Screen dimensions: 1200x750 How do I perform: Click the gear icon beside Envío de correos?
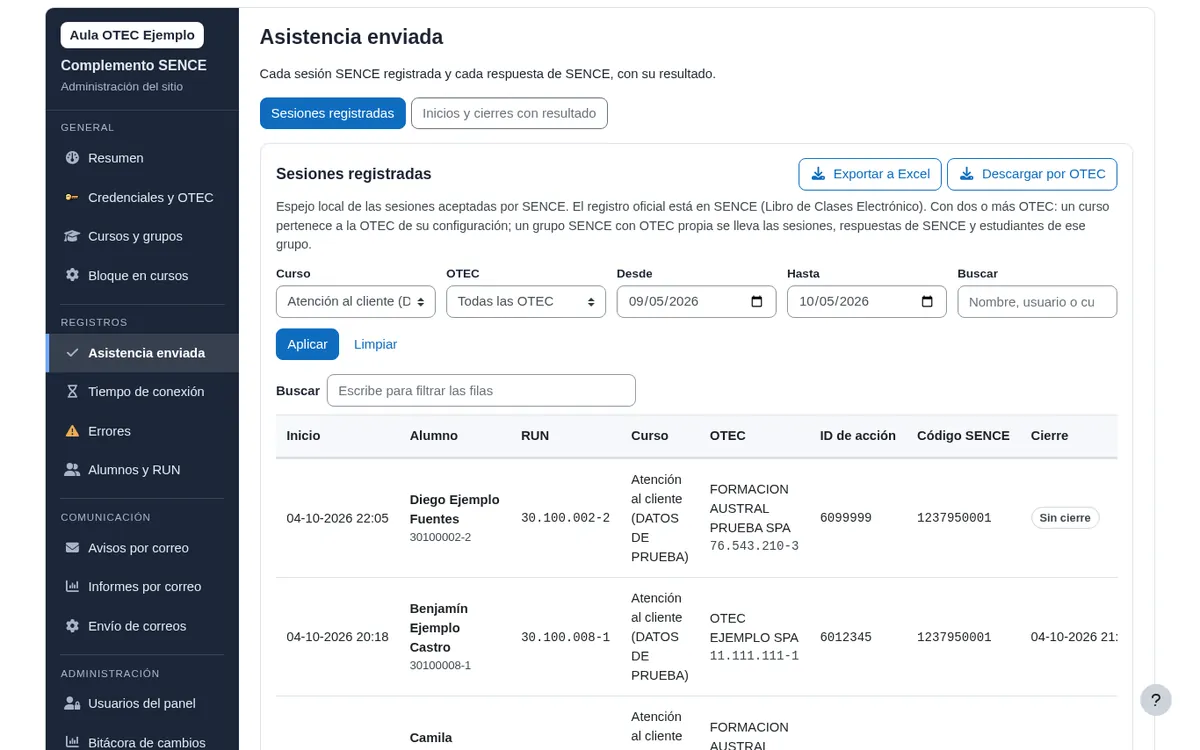coord(72,626)
